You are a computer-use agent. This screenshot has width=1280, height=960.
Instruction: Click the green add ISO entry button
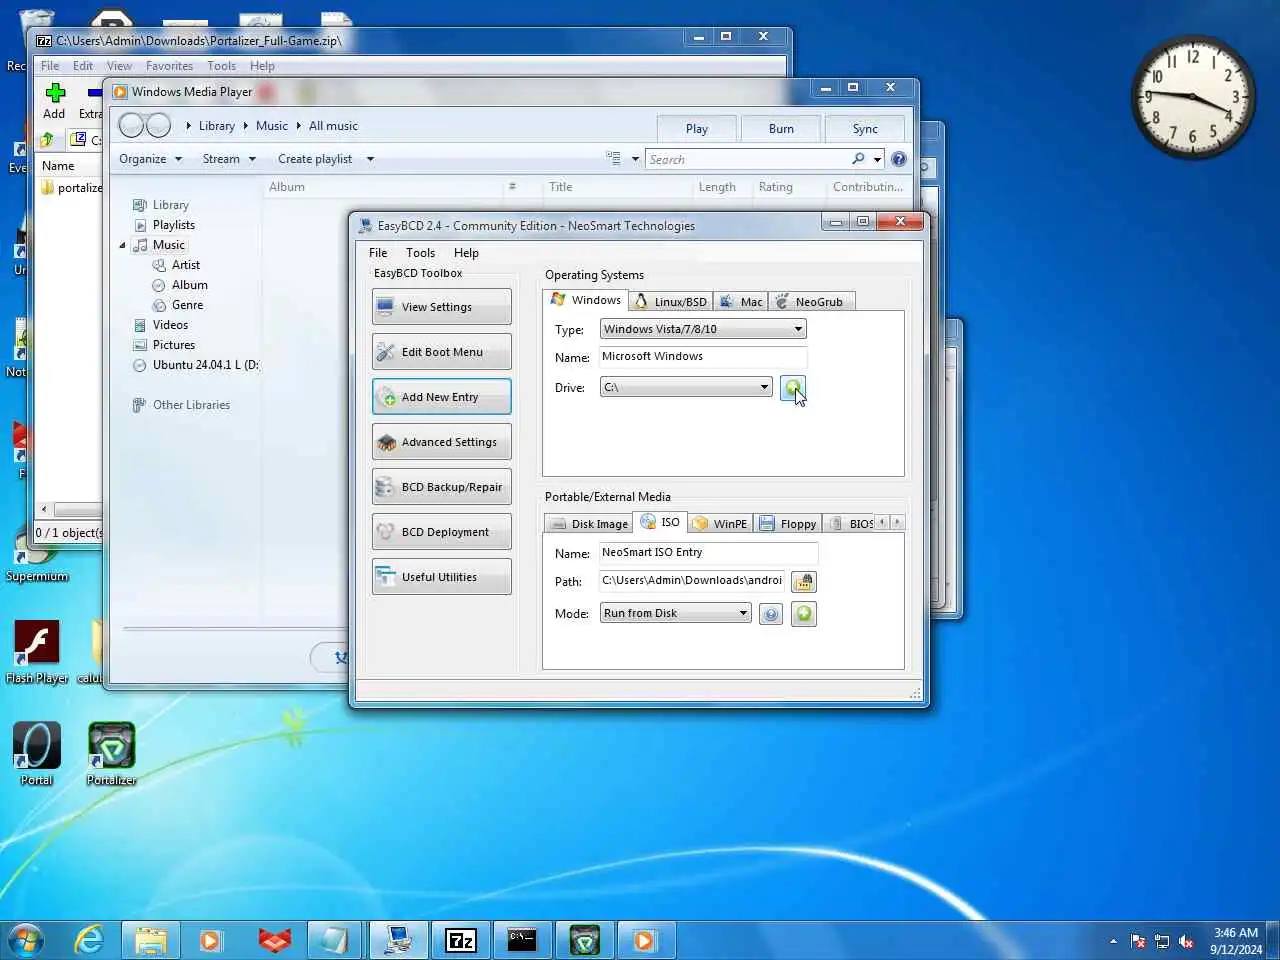tap(804, 614)
